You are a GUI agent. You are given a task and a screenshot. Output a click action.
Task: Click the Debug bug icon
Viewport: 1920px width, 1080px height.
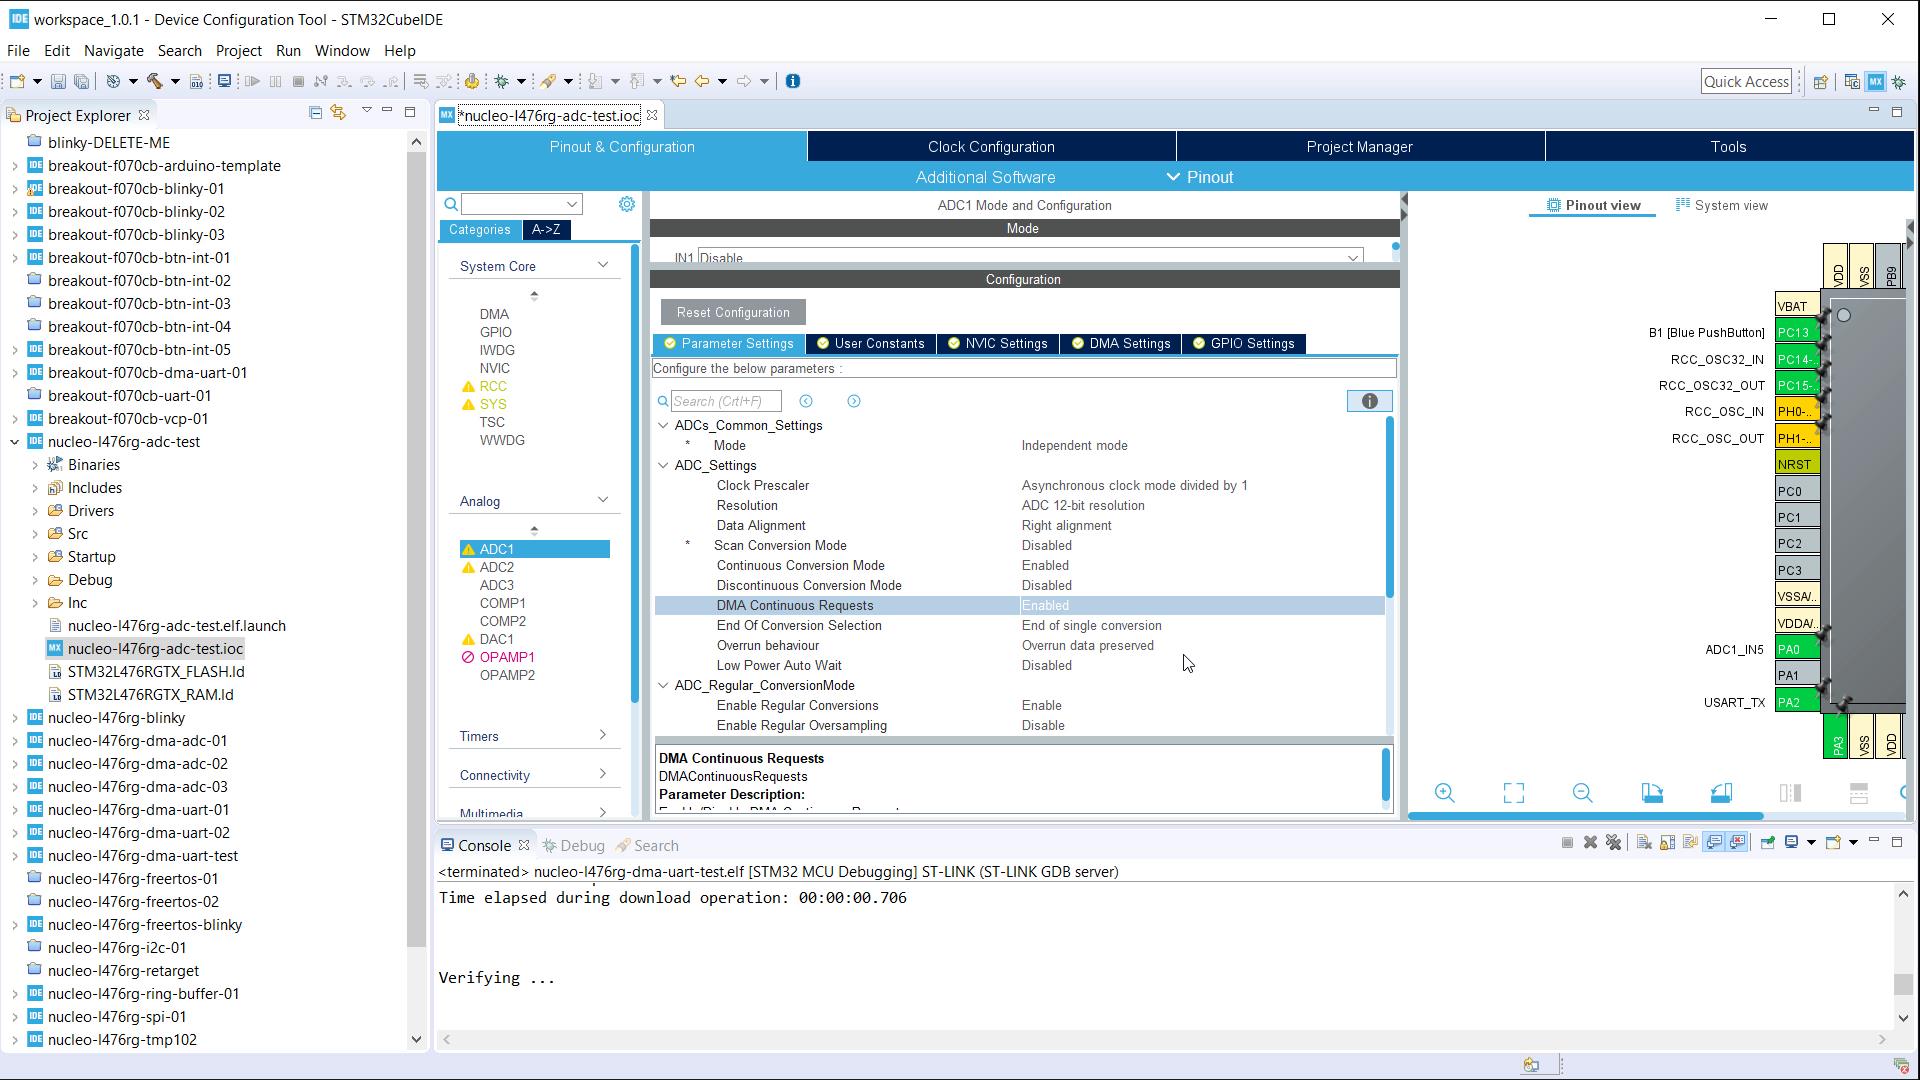501,81
